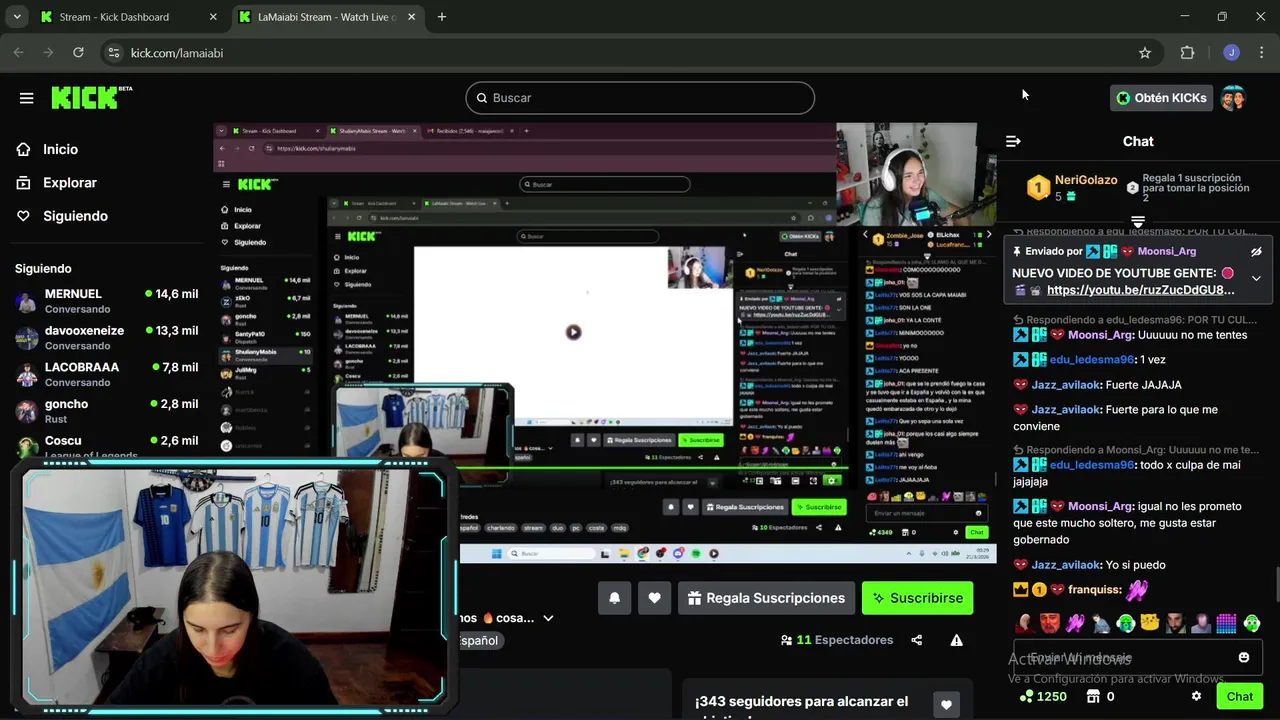Image resolution: width=1280 pixels, height=720 pixels.
Task: Hide the pinned message with the eye icon
Action: click(1256, 252)
